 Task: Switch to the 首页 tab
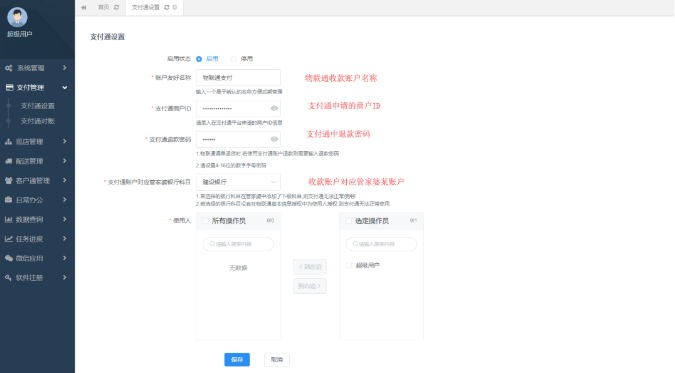[104, 7]
